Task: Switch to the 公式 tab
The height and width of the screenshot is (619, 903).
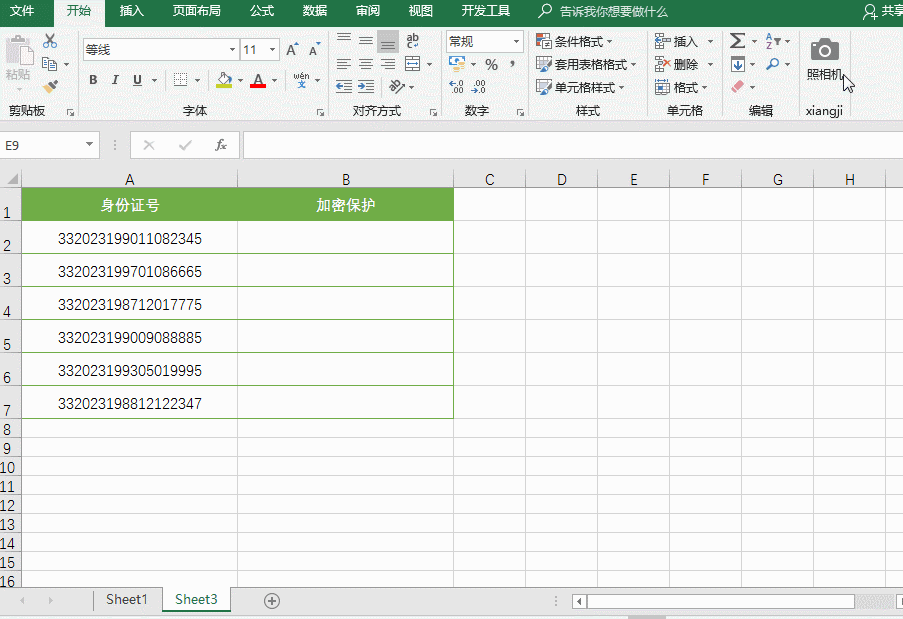Action: (262, 12)
